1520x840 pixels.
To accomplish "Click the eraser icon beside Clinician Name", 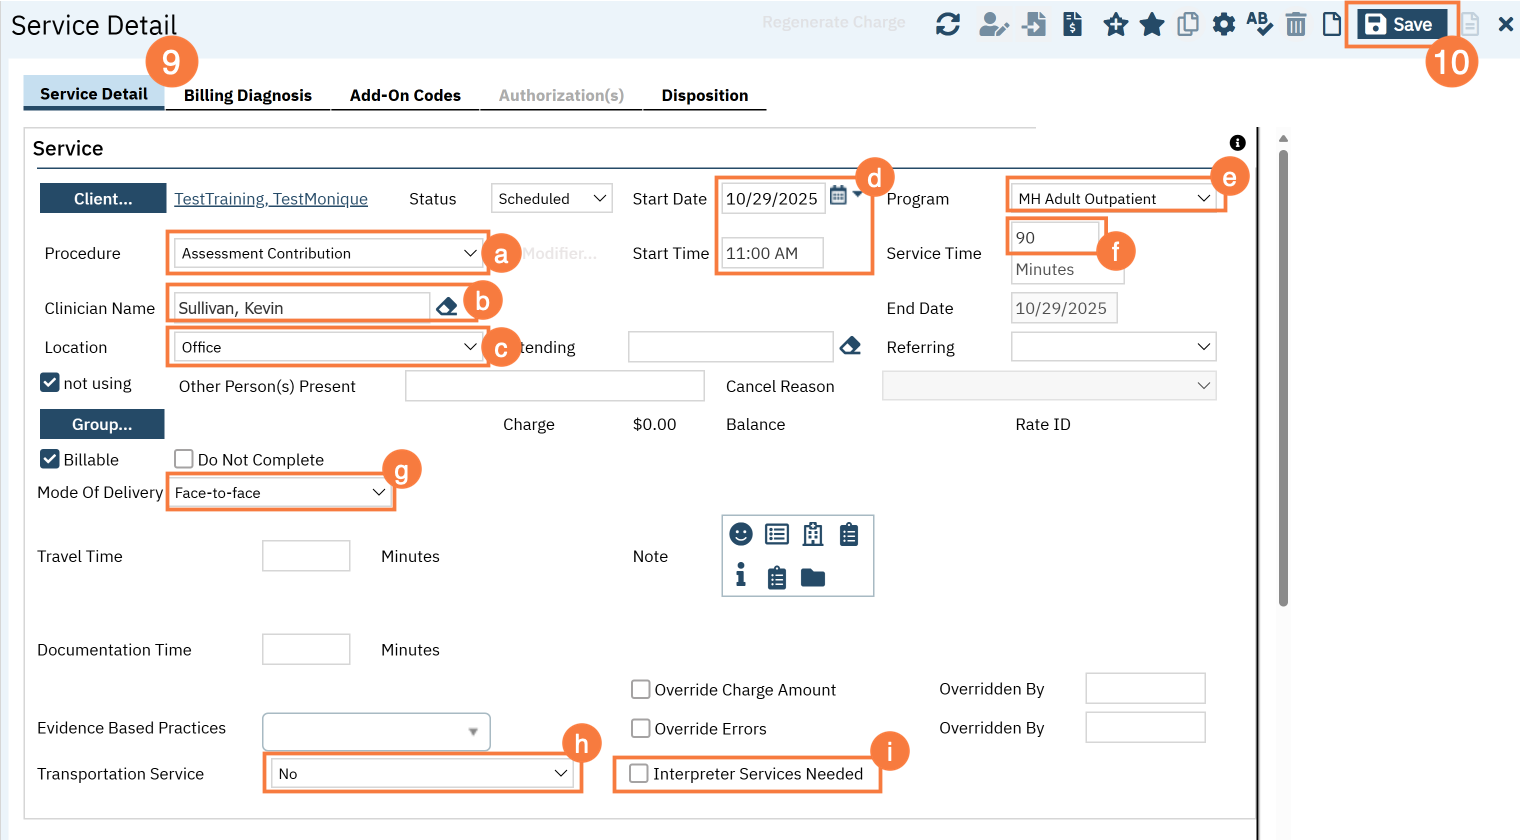I will pyautogui.click(x=447, y=307).
